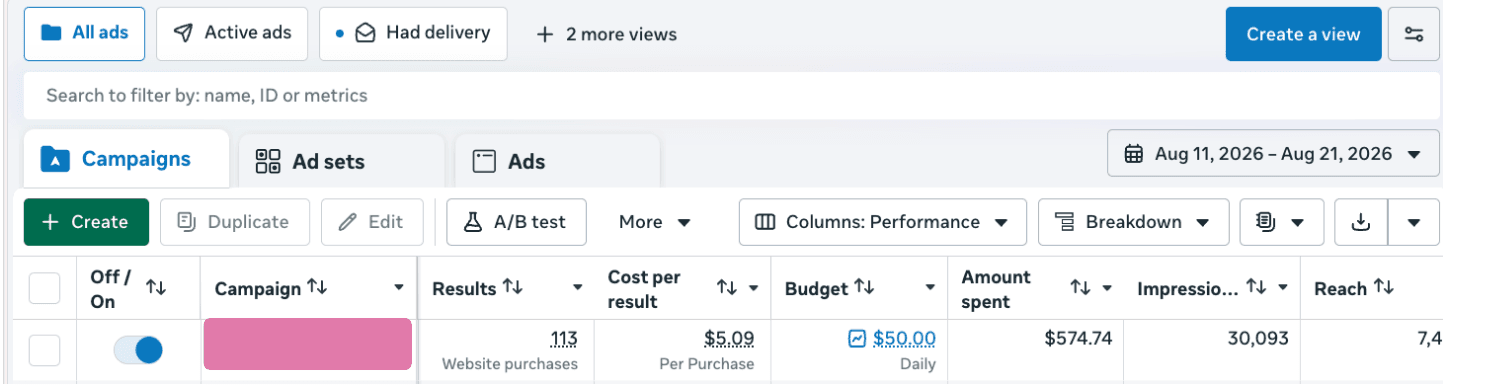Open the date range picker
Image resolution: width=1492 pixels, height=392 pixels.
click(x=1273, y=154)
